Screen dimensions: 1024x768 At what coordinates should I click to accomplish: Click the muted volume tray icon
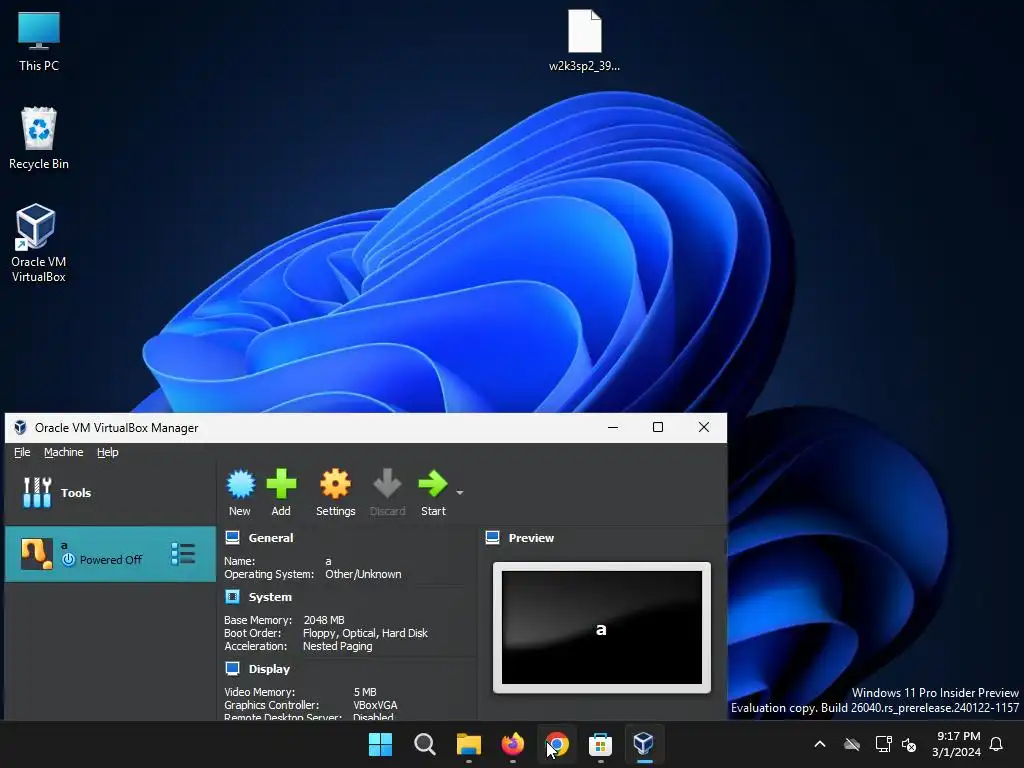908,744
